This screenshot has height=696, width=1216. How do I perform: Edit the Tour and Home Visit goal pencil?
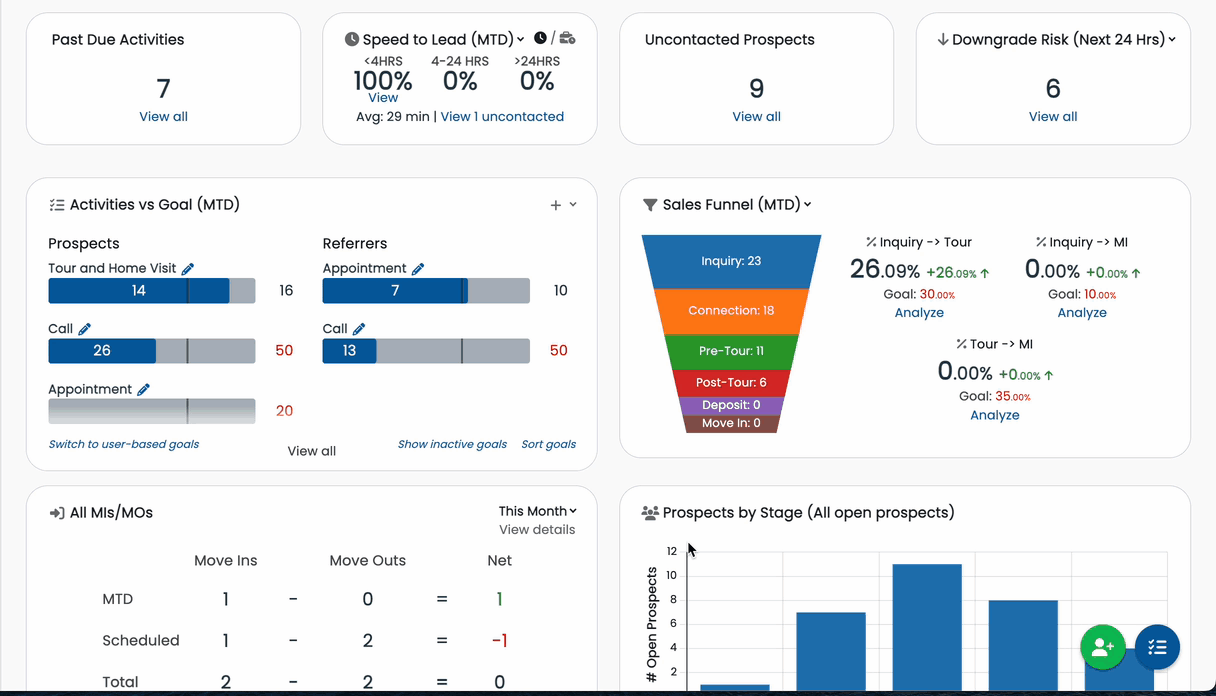click(x=187, y=269)
